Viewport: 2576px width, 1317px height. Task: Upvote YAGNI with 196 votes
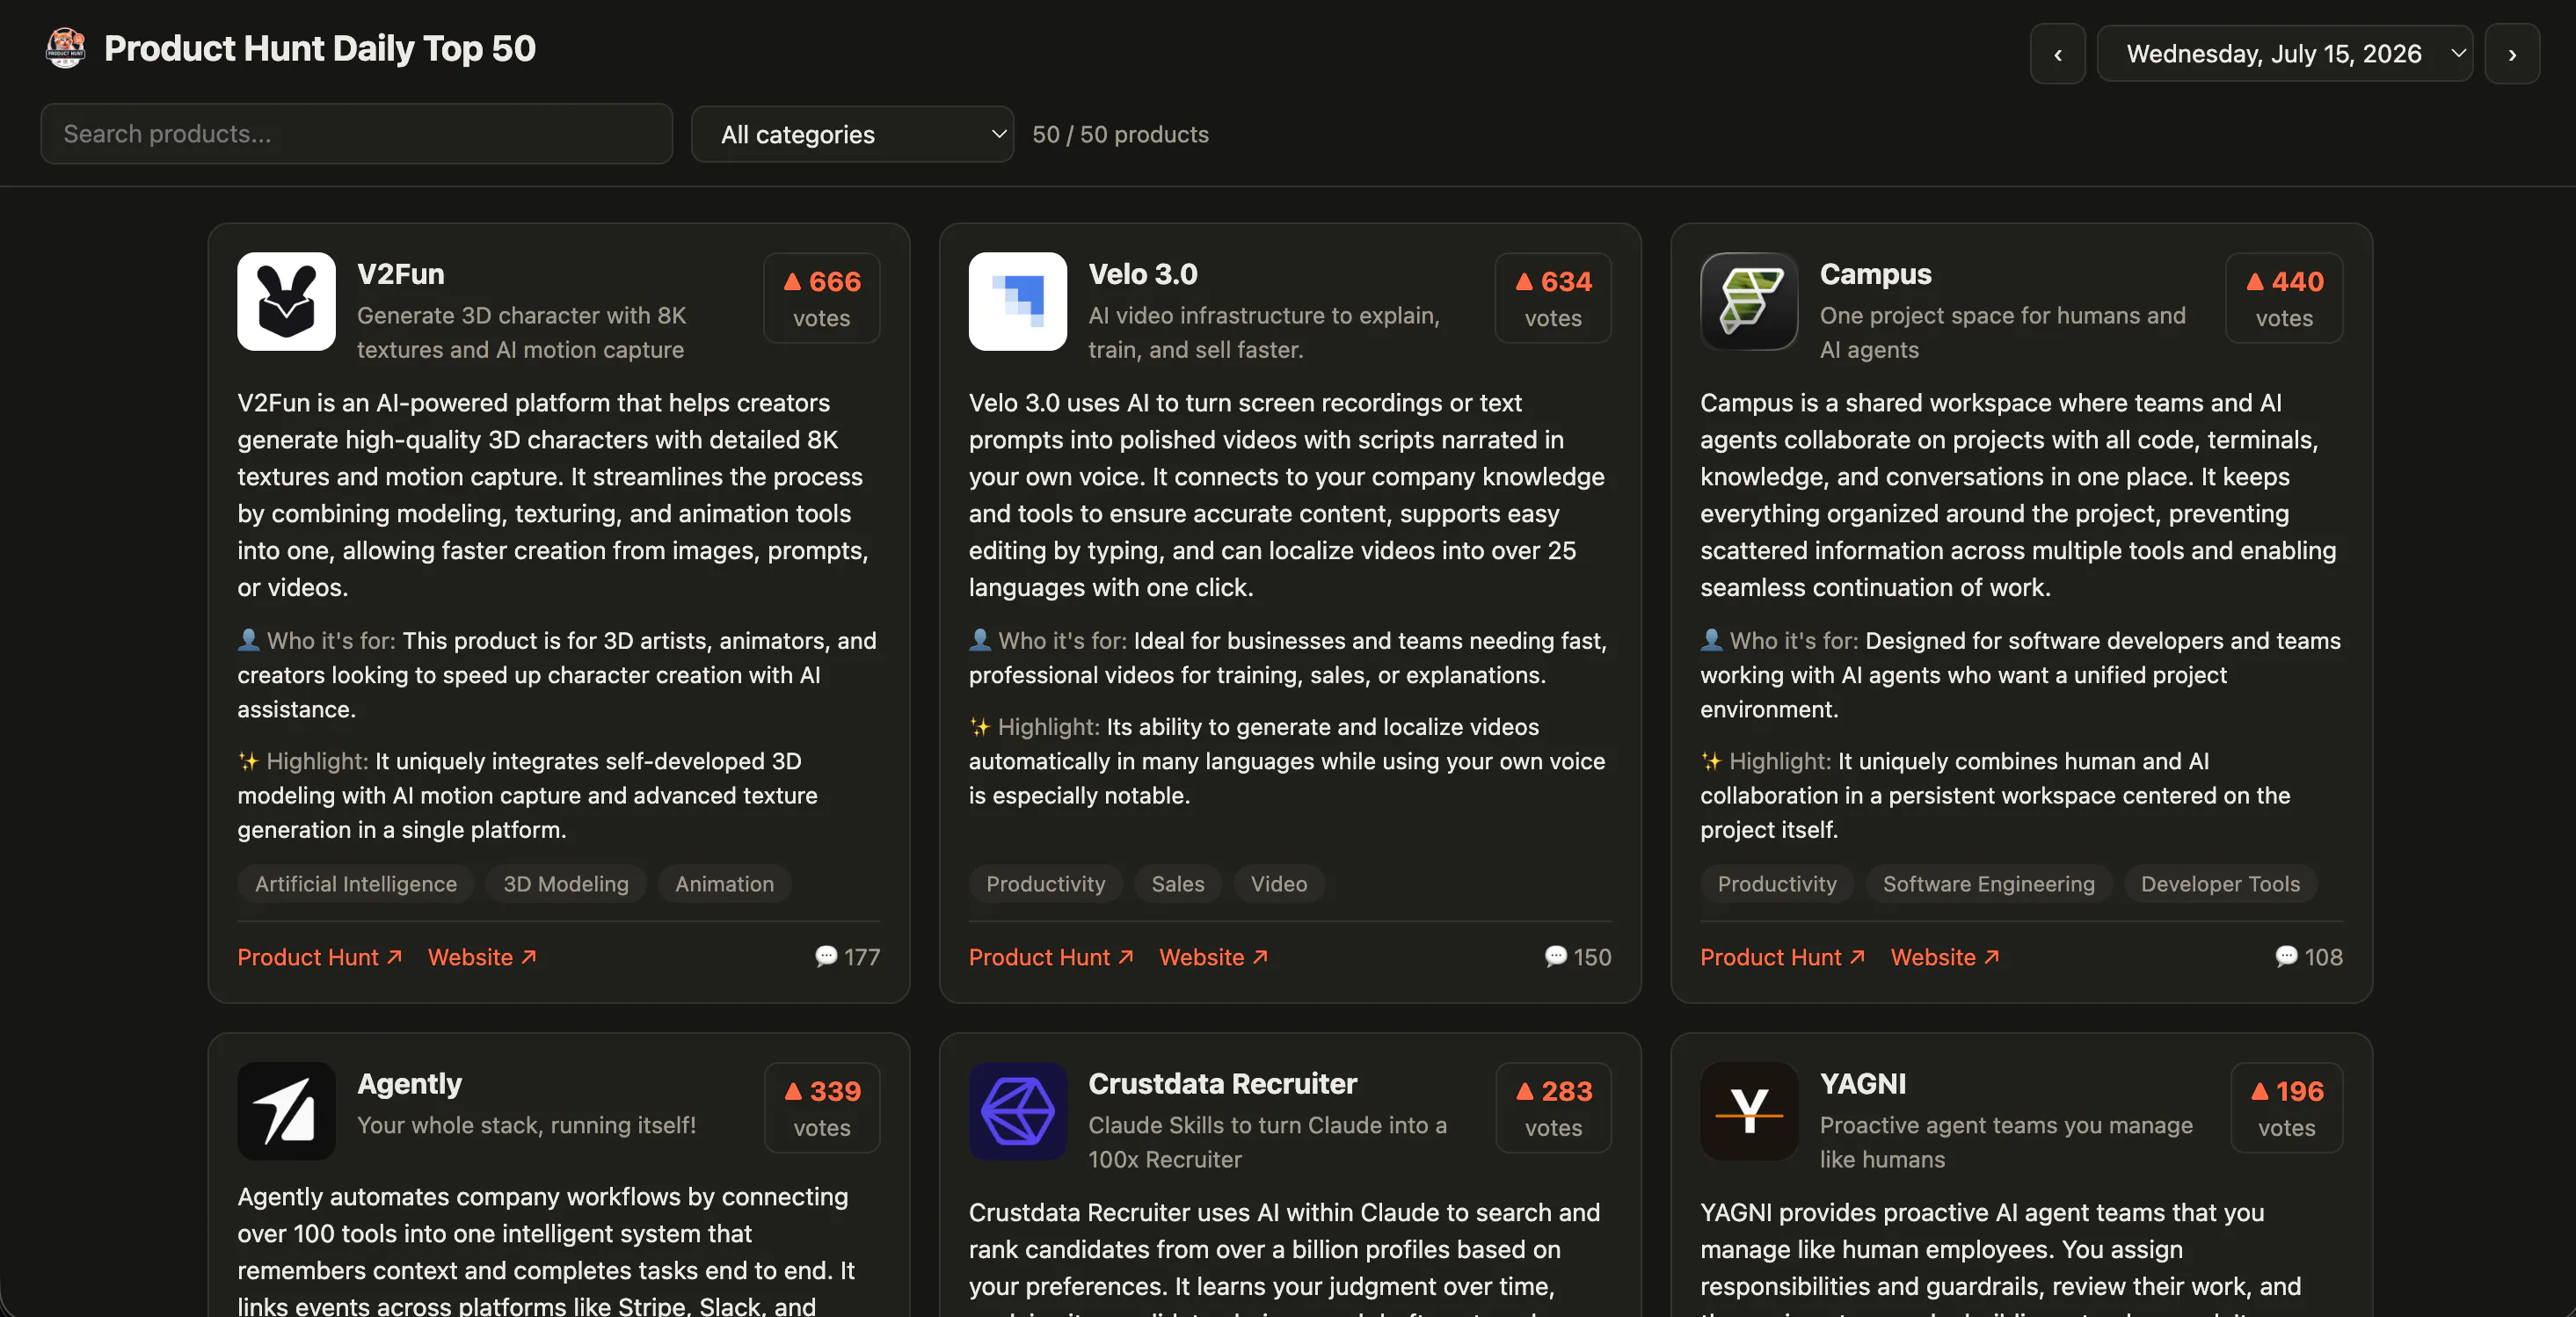2286,1108
